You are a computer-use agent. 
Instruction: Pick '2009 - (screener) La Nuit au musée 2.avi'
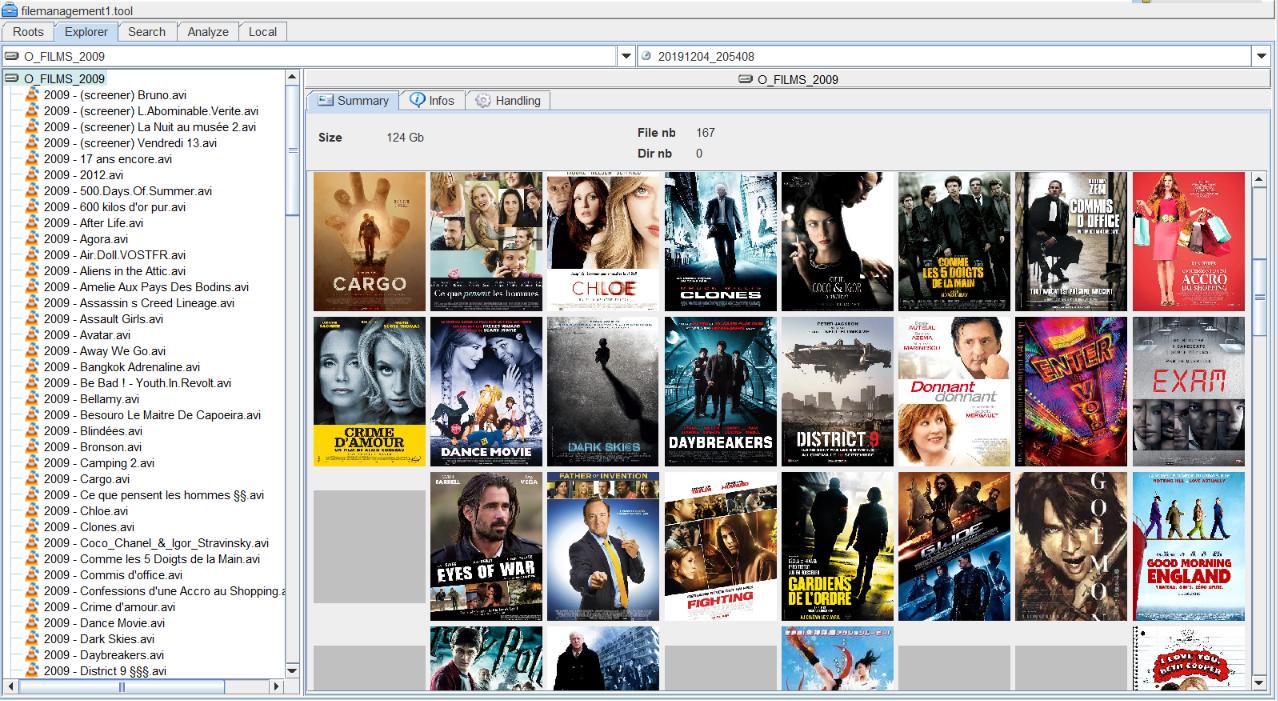tap(150, 127)
